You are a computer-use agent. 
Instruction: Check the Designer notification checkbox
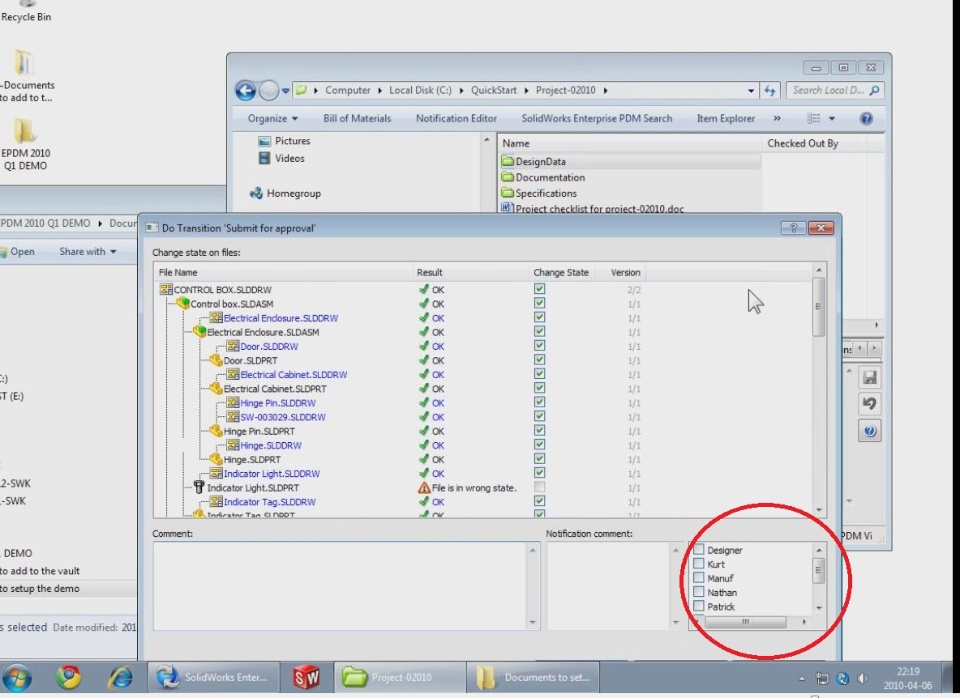pyautogui.click(x=699, y=549)
